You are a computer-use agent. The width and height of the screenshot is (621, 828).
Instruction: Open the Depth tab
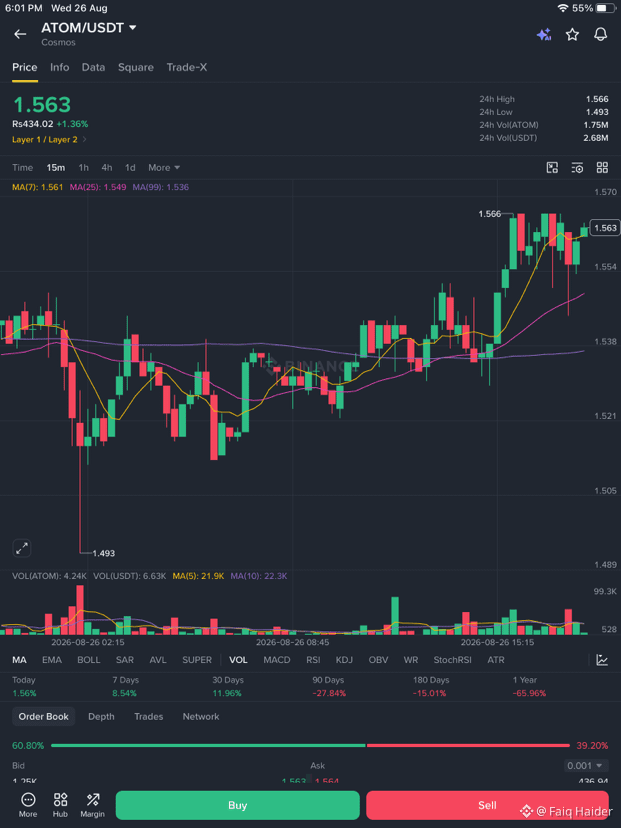(101, 717)
